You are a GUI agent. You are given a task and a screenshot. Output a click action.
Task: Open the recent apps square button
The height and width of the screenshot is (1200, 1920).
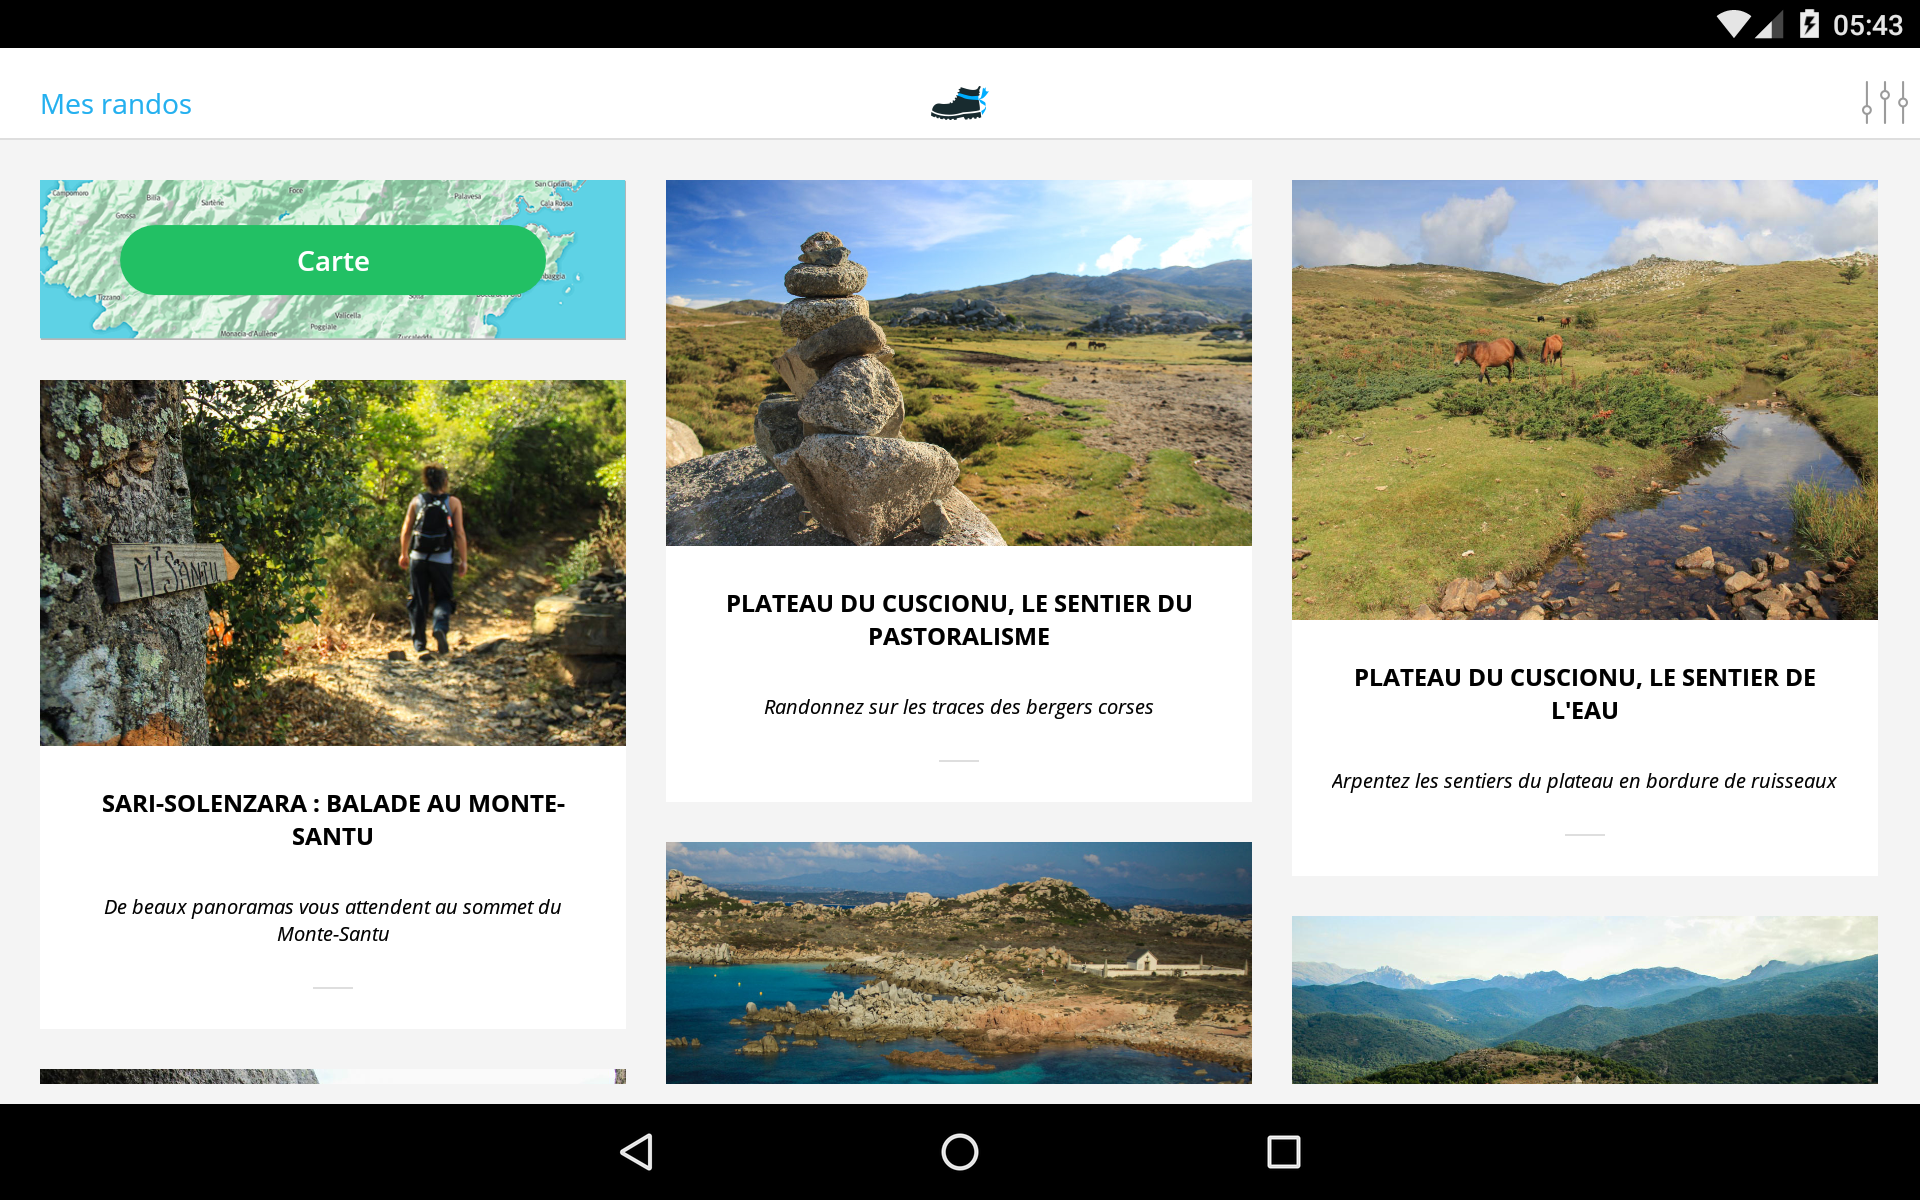[1283, 1152]
